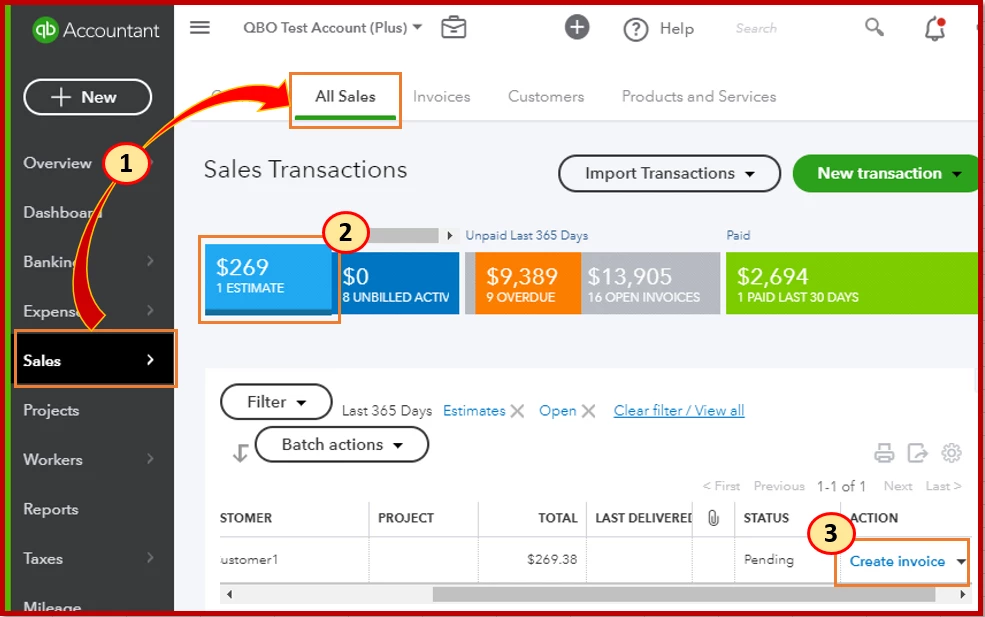Open Dashboard in the sidebar
Screen dimensions: 985x617
click(62, 212)
